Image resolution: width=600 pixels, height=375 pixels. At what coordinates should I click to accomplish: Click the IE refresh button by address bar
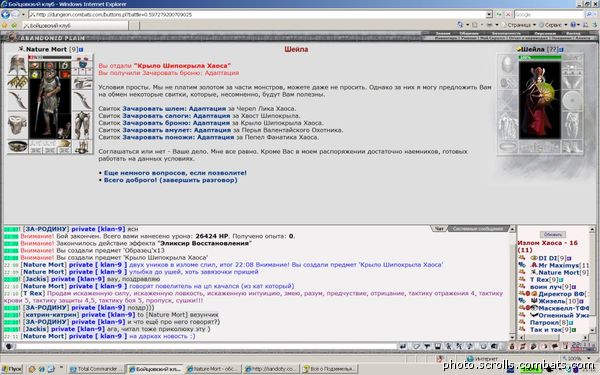(499, 15)
